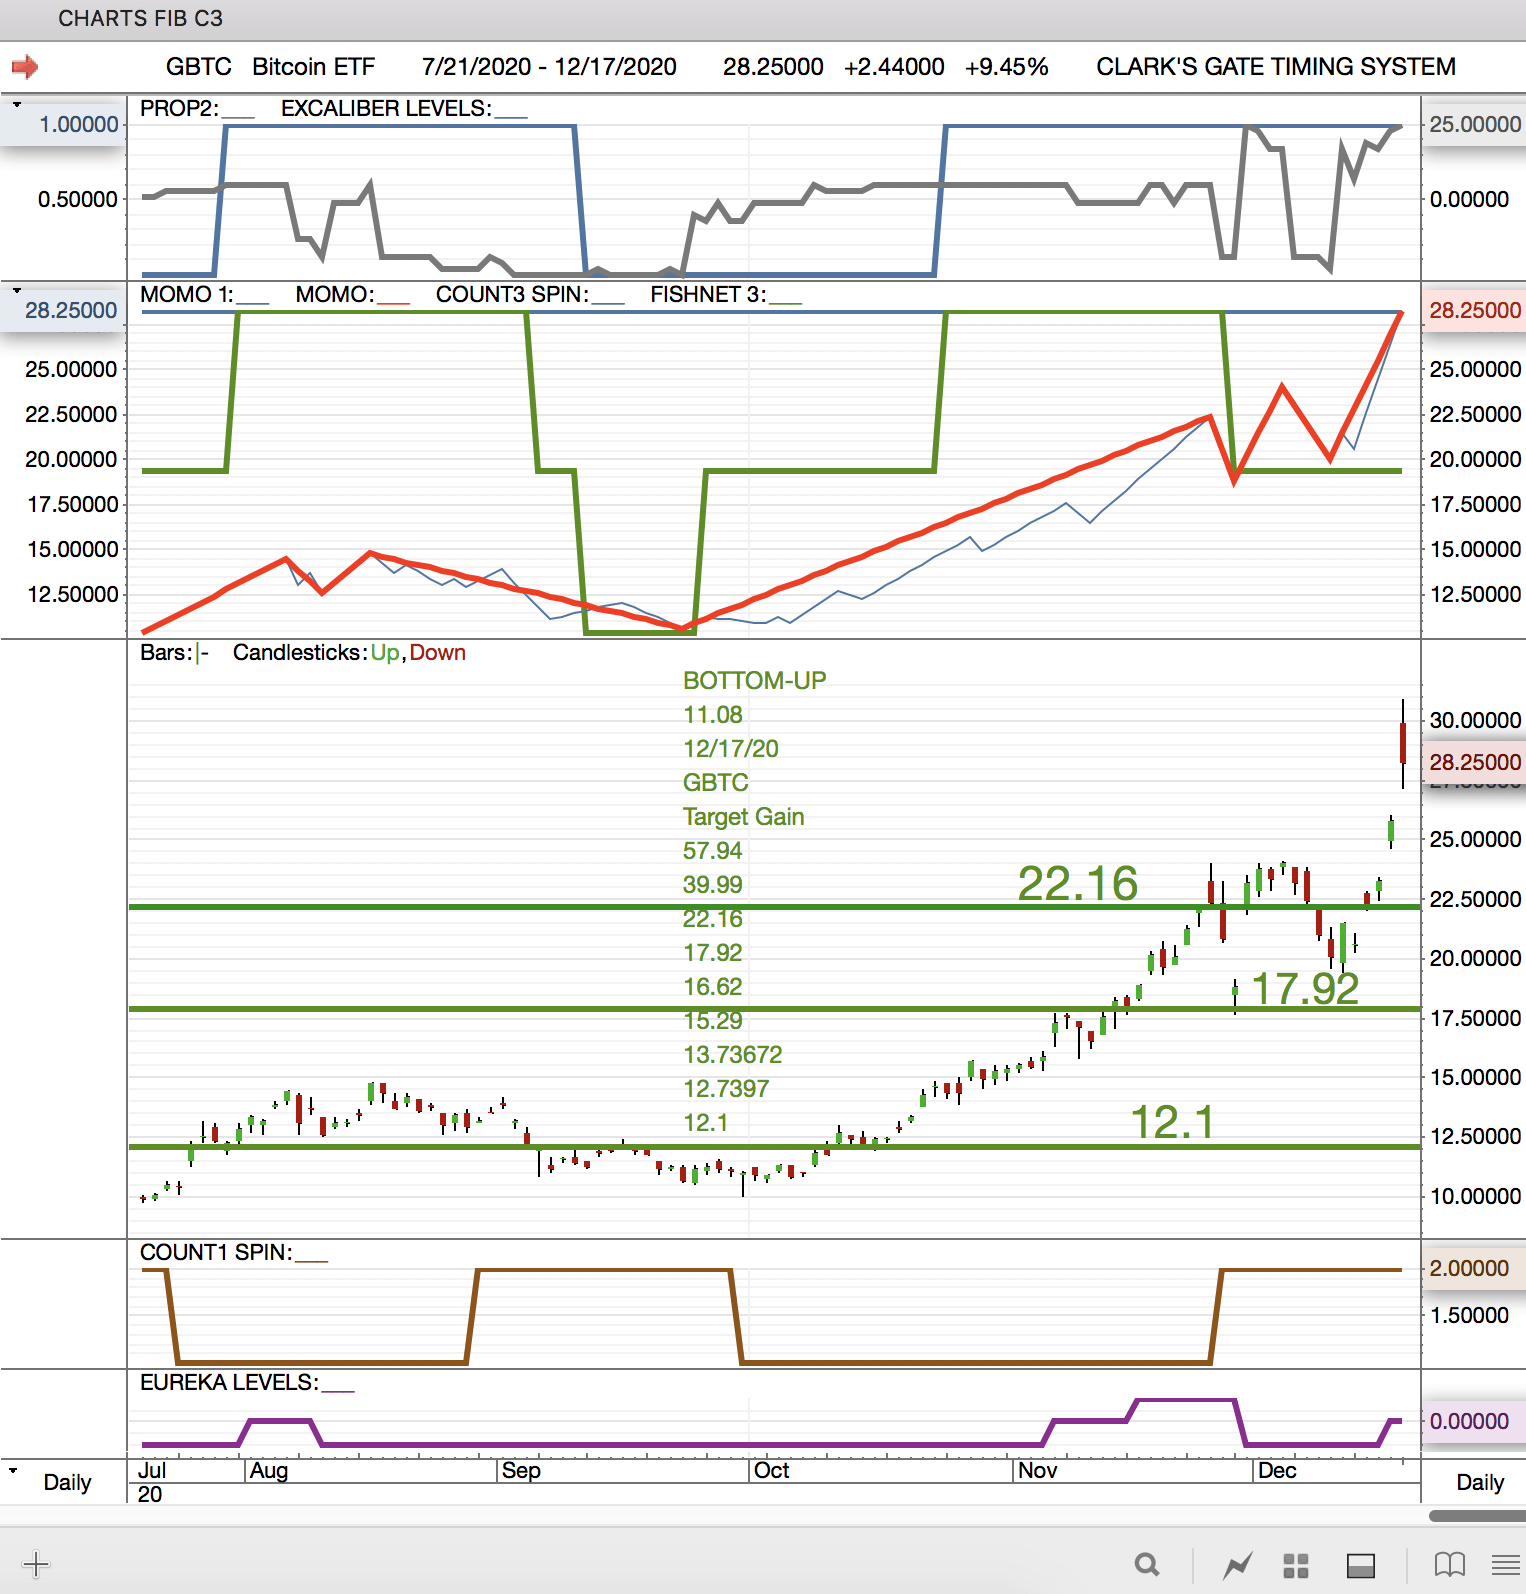Click the 13.73672 fib level text
Viewport: 1526px width, 1594px height.
pos(733,1055)
